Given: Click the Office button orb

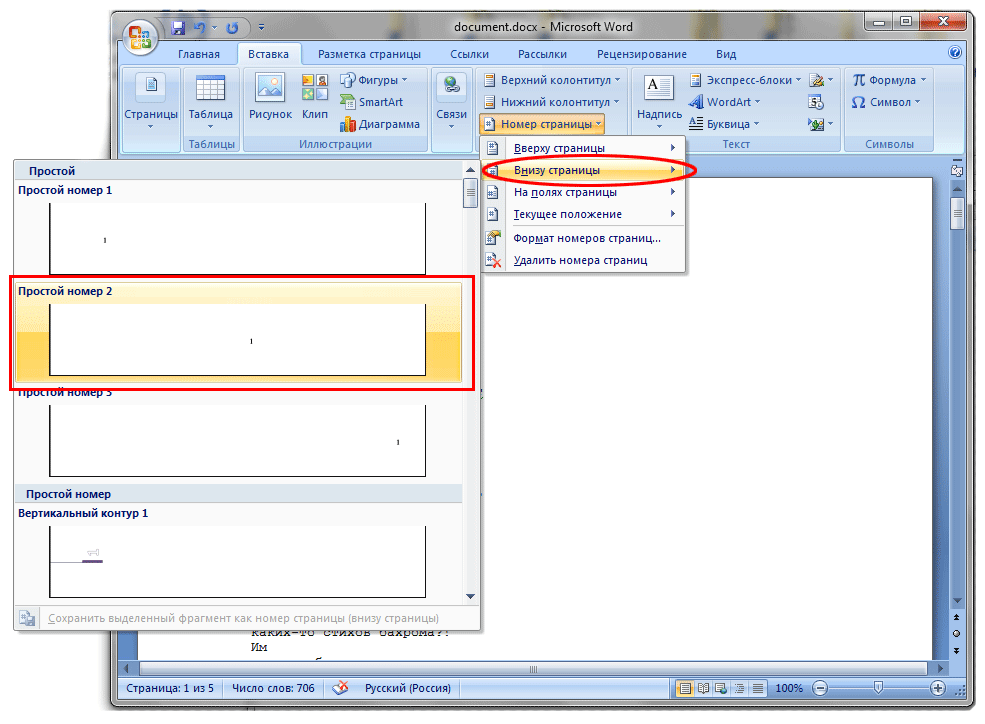Looking at the screenshot, I should [x=139, y=37].
